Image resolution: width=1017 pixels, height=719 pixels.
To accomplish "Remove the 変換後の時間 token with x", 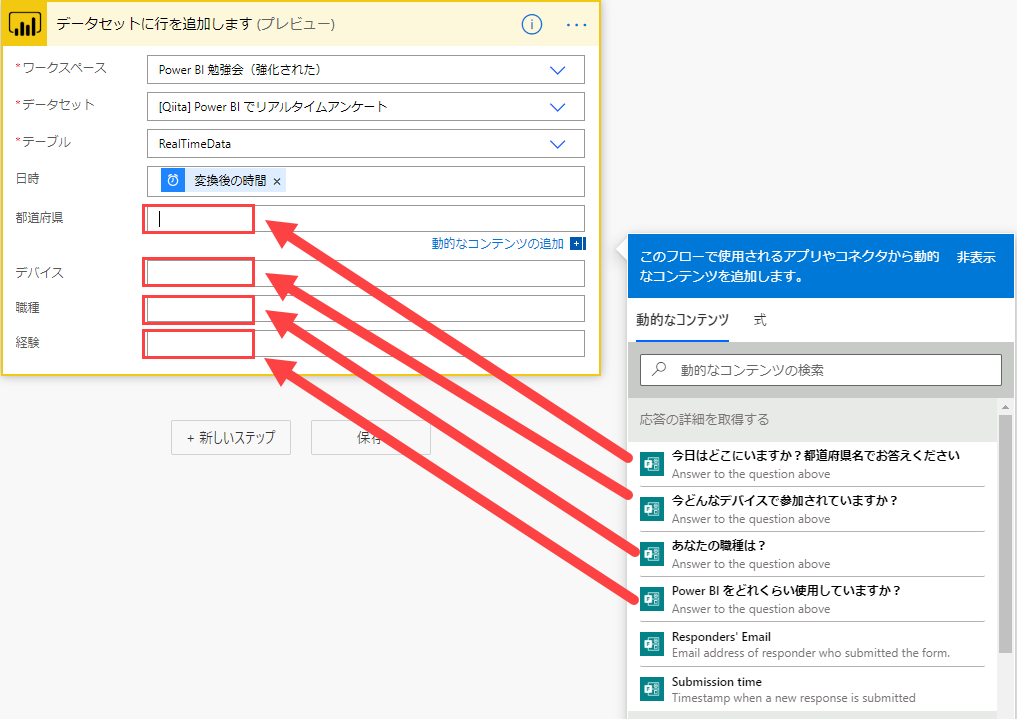I will [277, 182].
